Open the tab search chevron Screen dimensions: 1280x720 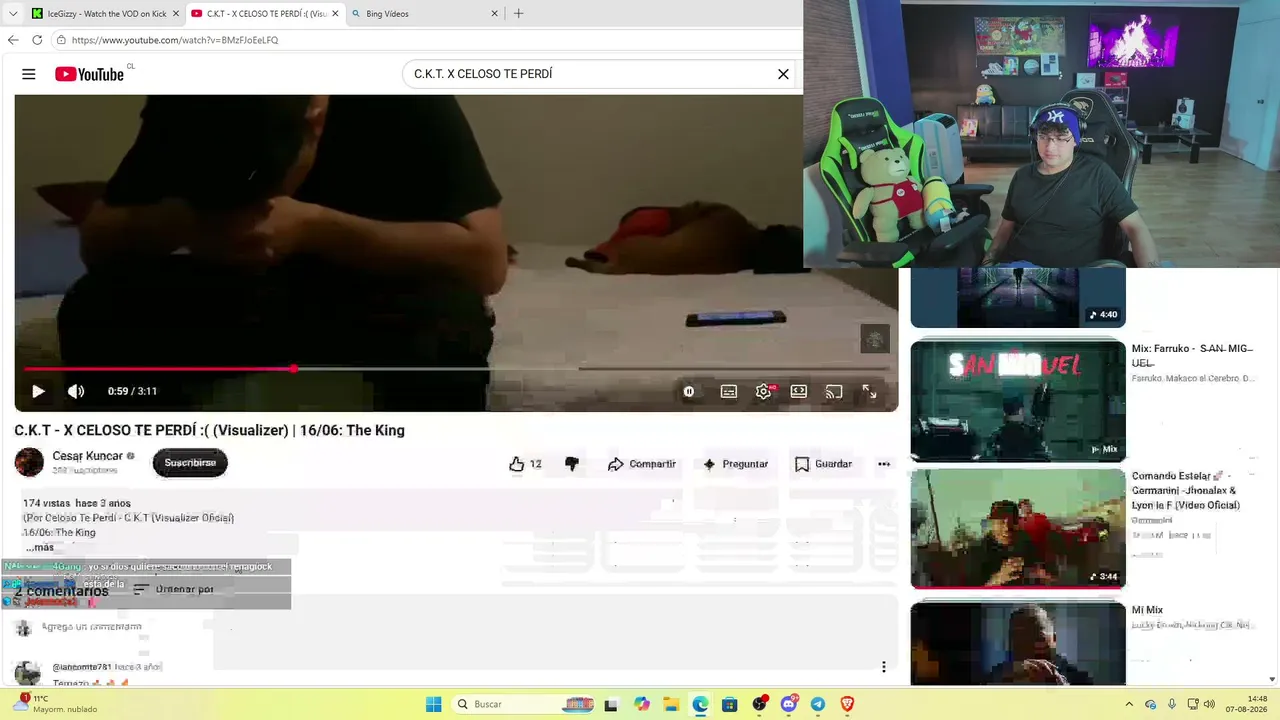click(13, 14)
